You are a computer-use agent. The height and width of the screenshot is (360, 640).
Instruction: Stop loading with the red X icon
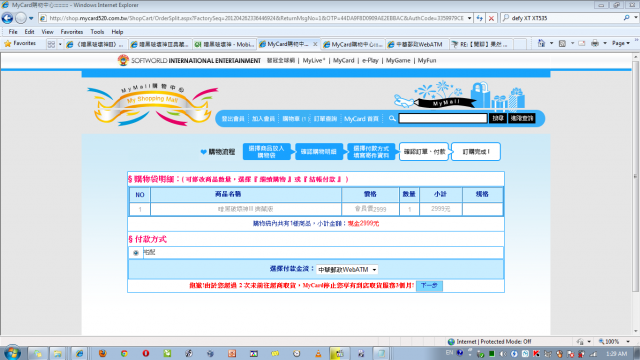[x=491, y=18]
